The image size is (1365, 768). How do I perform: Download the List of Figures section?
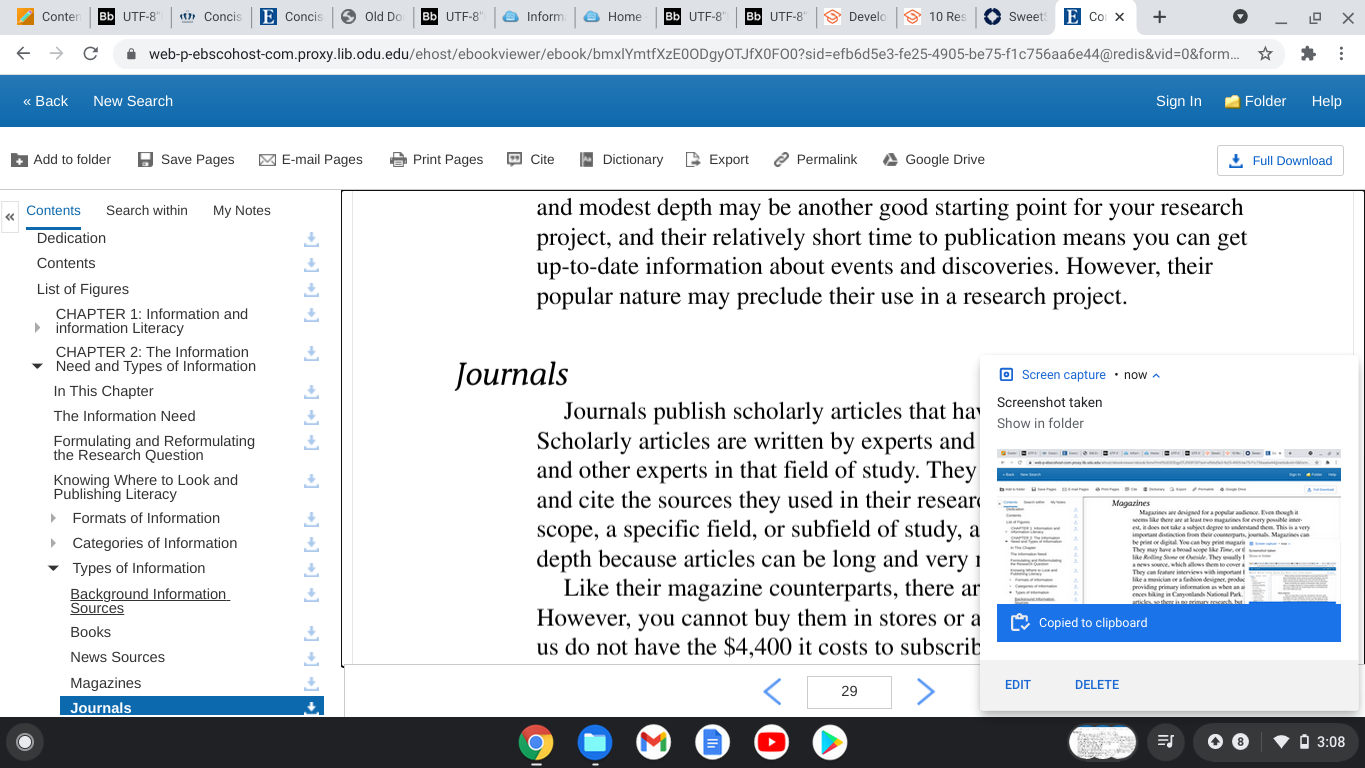312,290
